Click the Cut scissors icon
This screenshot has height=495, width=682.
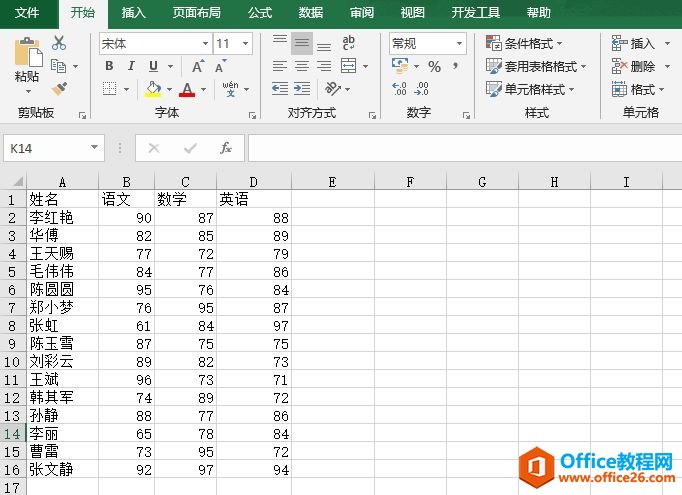[x=59, y=43]
